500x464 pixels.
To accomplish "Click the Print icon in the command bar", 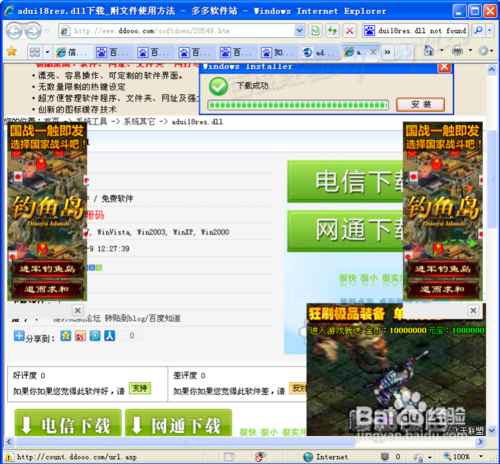I will click(457, 51).
